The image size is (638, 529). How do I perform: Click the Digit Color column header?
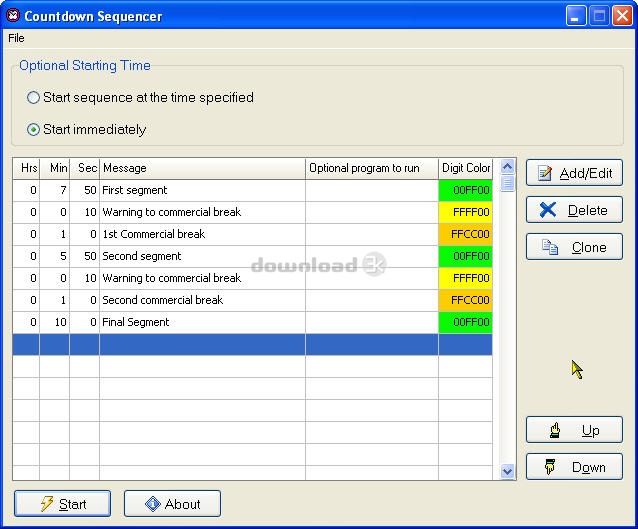click(x=465, y=168)
